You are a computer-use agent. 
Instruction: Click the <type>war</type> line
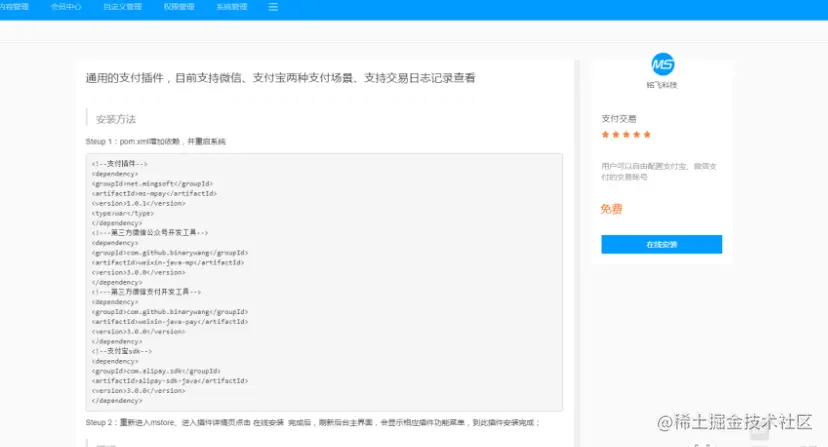[123, 213]
